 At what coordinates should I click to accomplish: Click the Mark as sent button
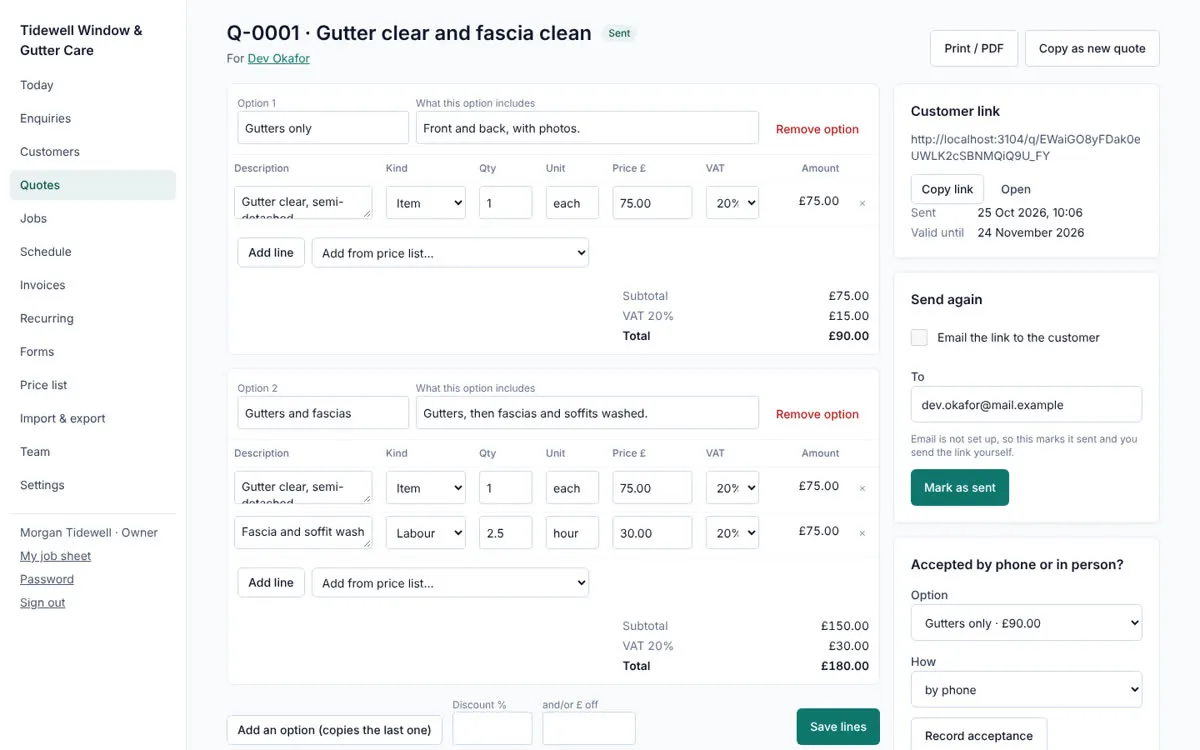coord(960,488)
